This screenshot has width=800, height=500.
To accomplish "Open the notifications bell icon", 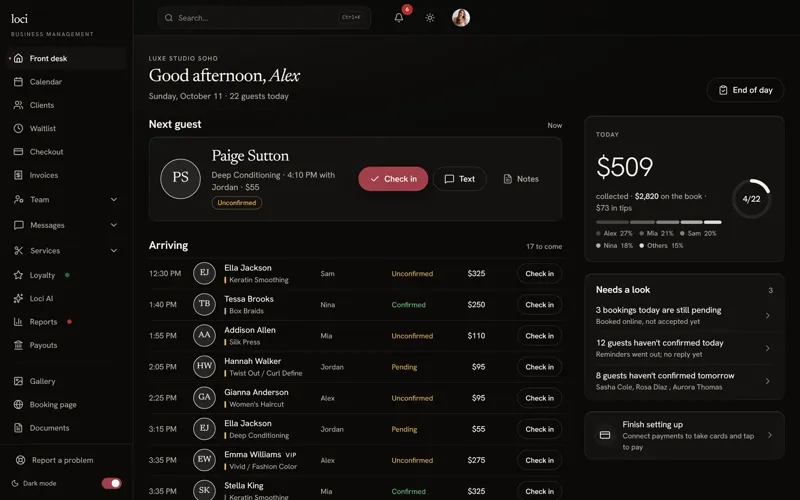I will (x=398, y=18).
